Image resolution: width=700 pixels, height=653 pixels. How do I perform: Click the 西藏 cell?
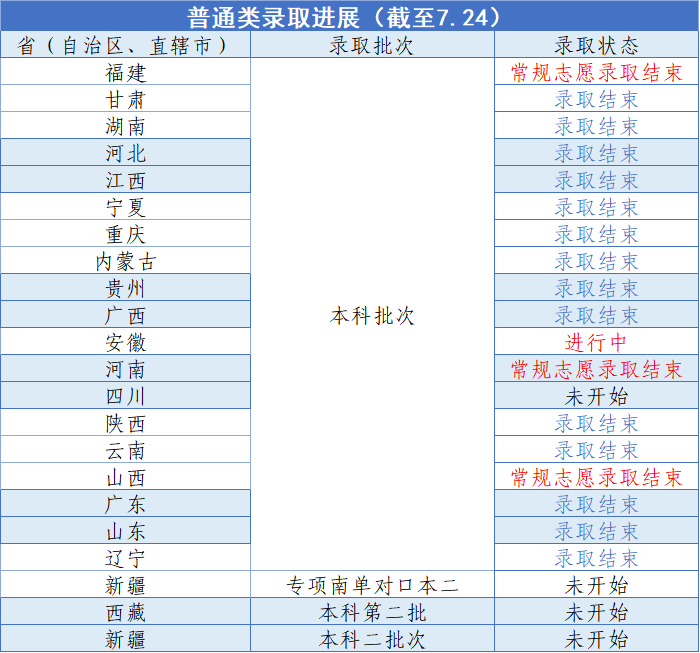point(125,612)
